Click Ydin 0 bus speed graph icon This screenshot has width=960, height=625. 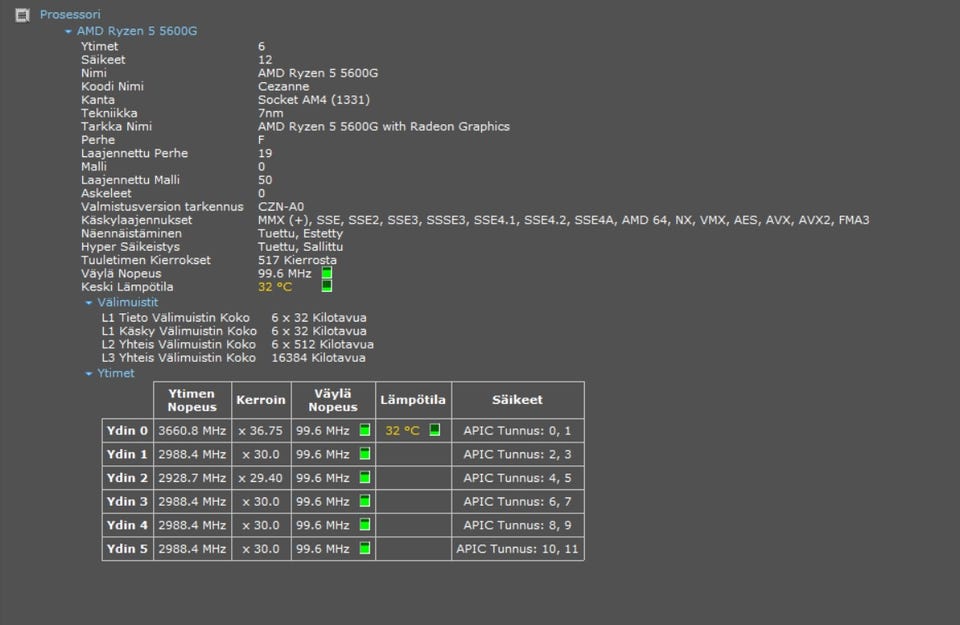coord(365,430)
